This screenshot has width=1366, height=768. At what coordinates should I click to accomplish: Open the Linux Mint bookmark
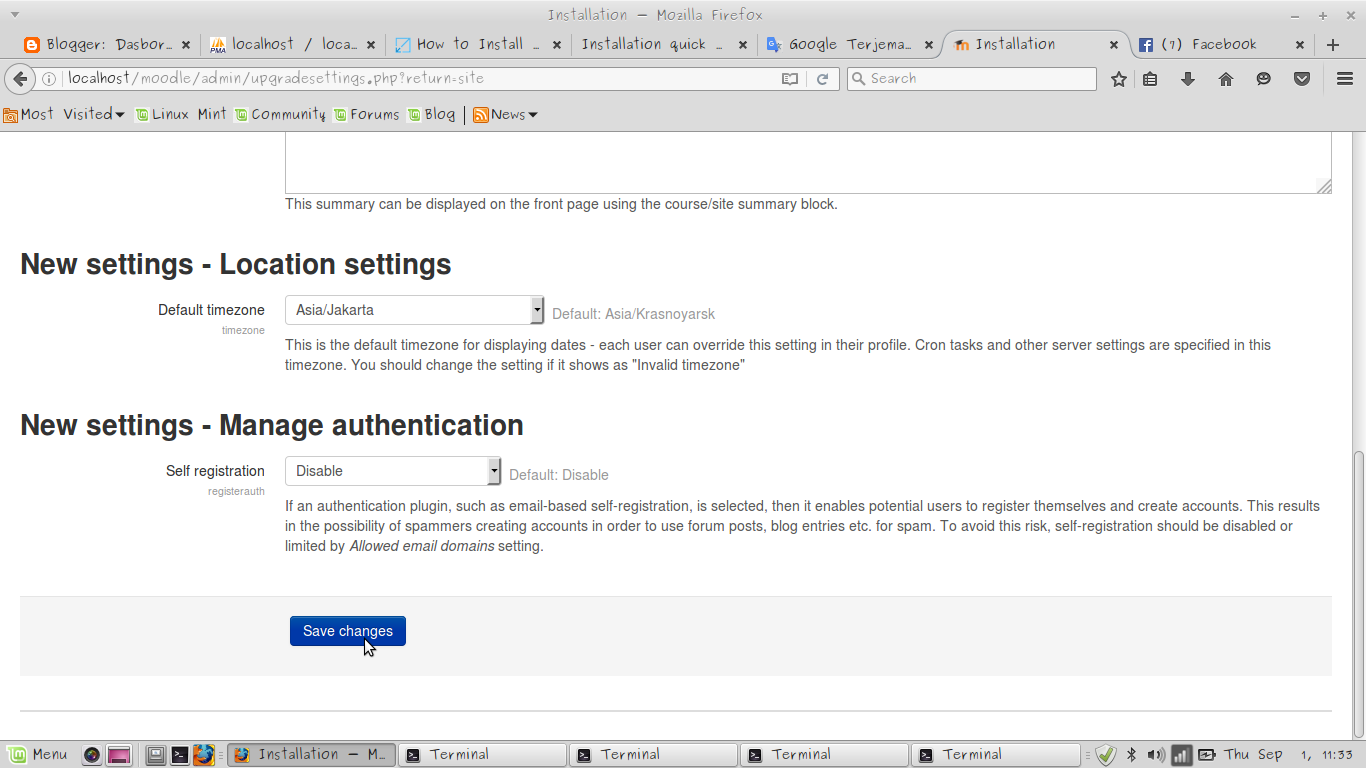pos(181,115)
